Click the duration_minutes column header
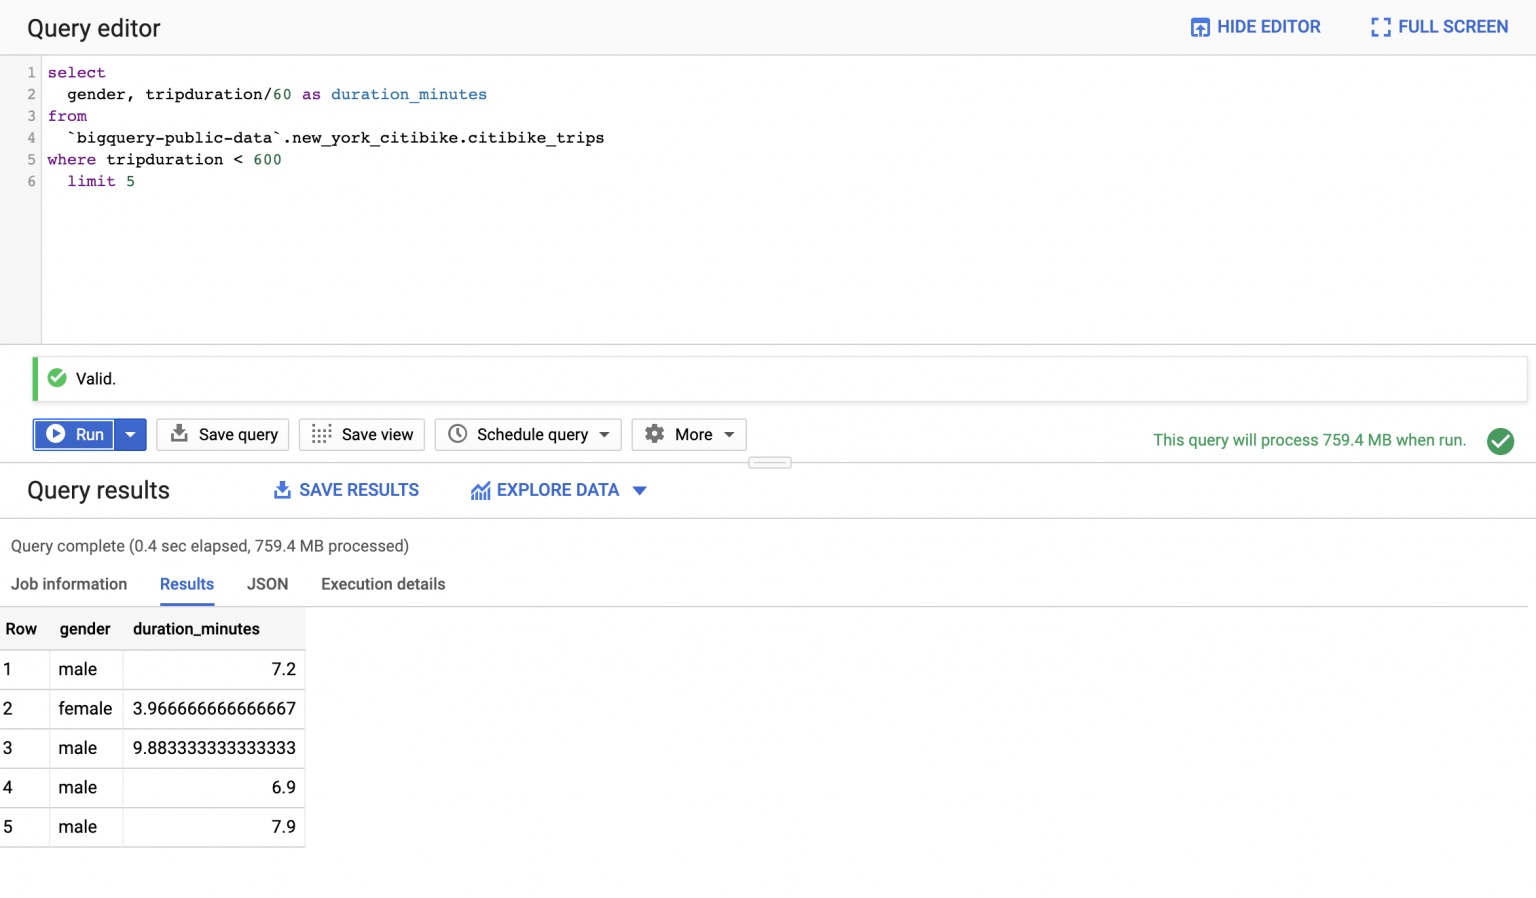 (196, 629)
